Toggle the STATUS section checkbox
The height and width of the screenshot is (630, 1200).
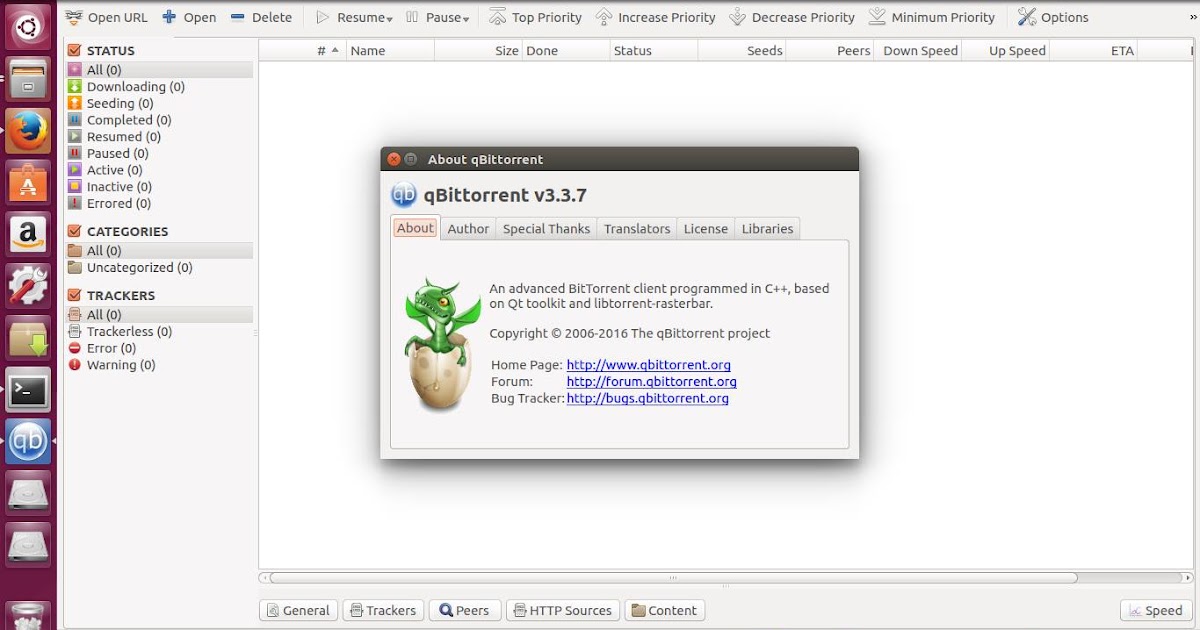[74, 50]
